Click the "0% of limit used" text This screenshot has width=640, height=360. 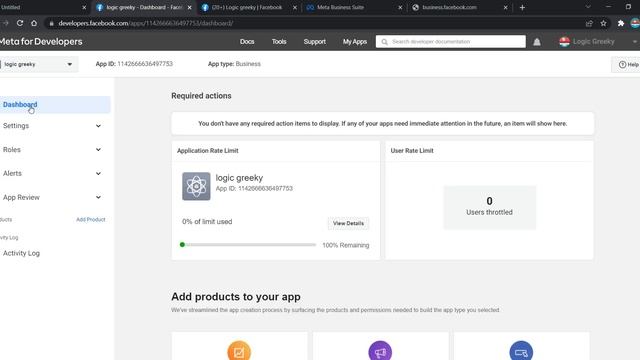click(207, 222)
